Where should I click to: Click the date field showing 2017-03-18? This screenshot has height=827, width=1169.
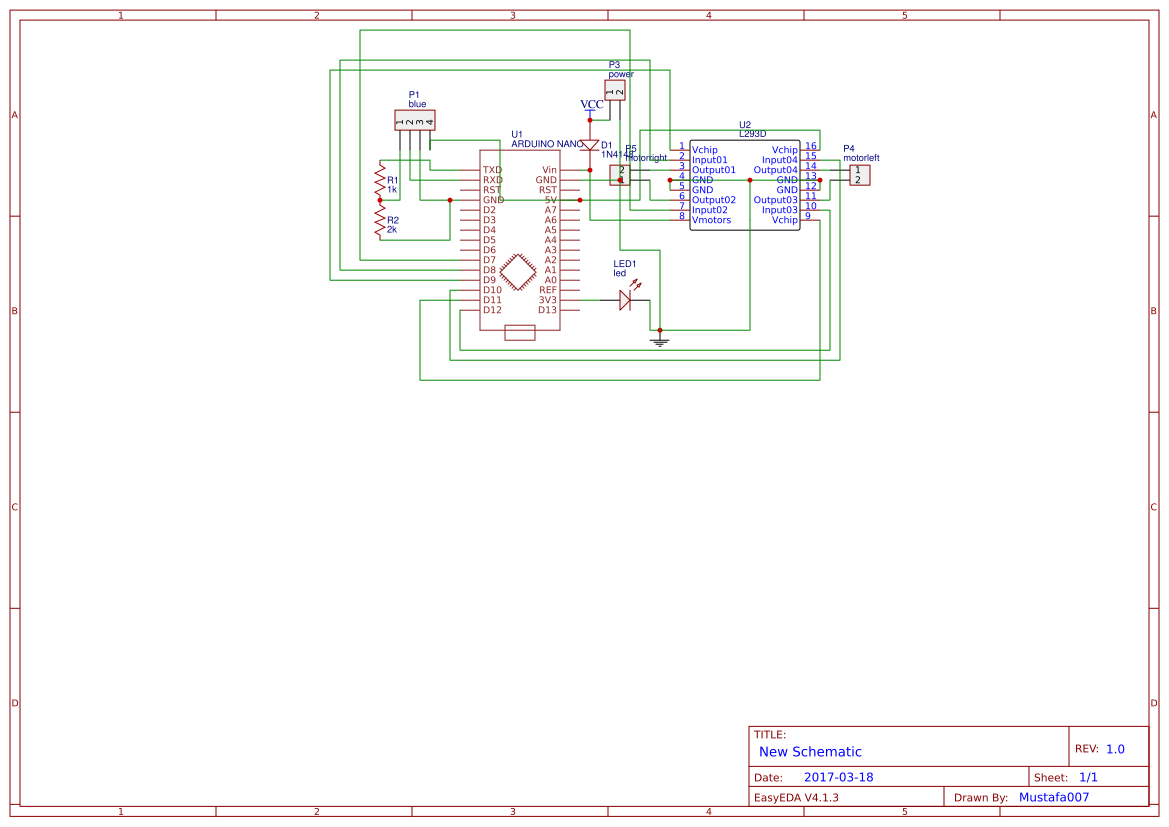(x=840, y=776)
